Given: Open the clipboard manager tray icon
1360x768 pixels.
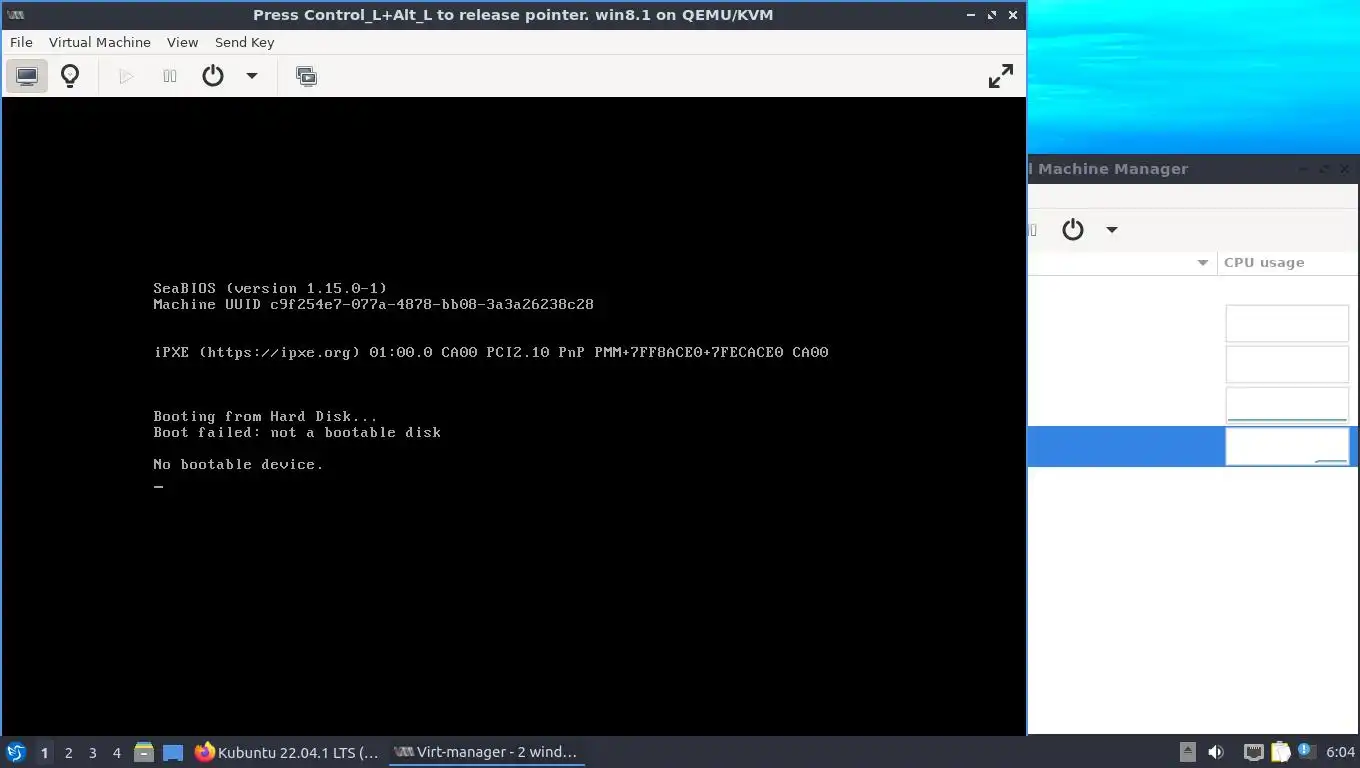Looking at the screenshot, I should 1281,752.
